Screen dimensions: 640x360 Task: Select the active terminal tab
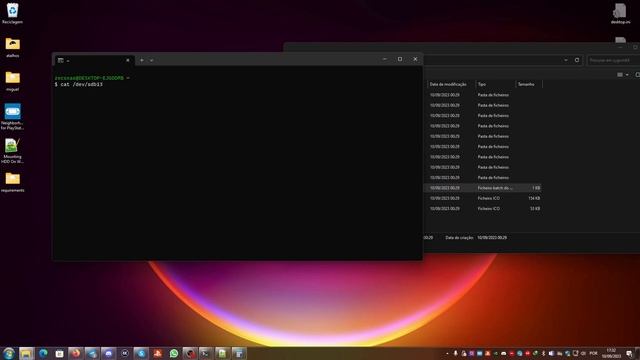(93, 60)
